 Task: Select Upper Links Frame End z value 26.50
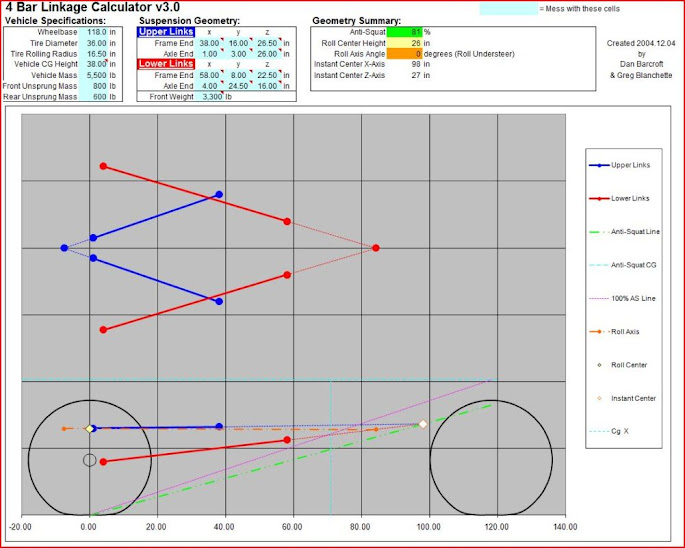[x=267, y=43]
